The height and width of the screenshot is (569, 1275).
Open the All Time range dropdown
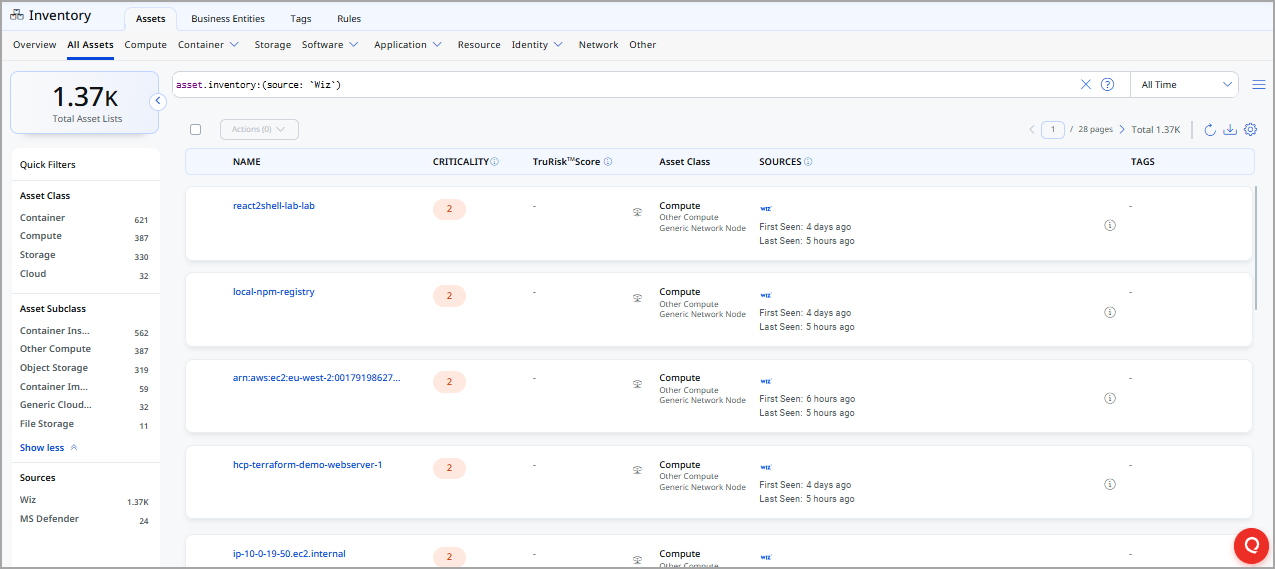[1184, 85]
